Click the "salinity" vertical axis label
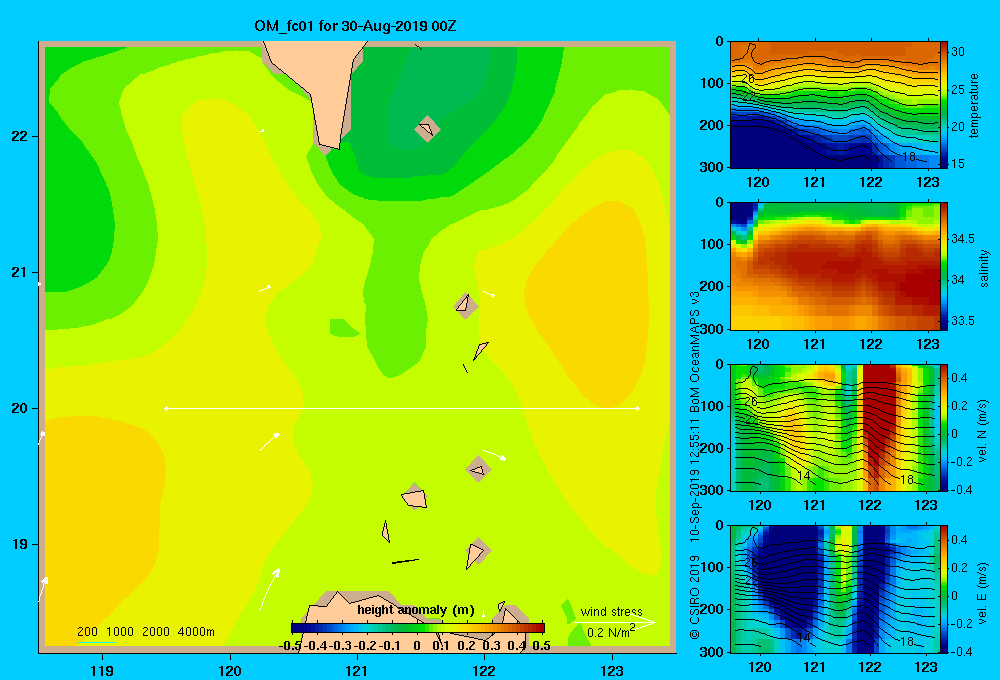1000x680 pixels. 984,268
